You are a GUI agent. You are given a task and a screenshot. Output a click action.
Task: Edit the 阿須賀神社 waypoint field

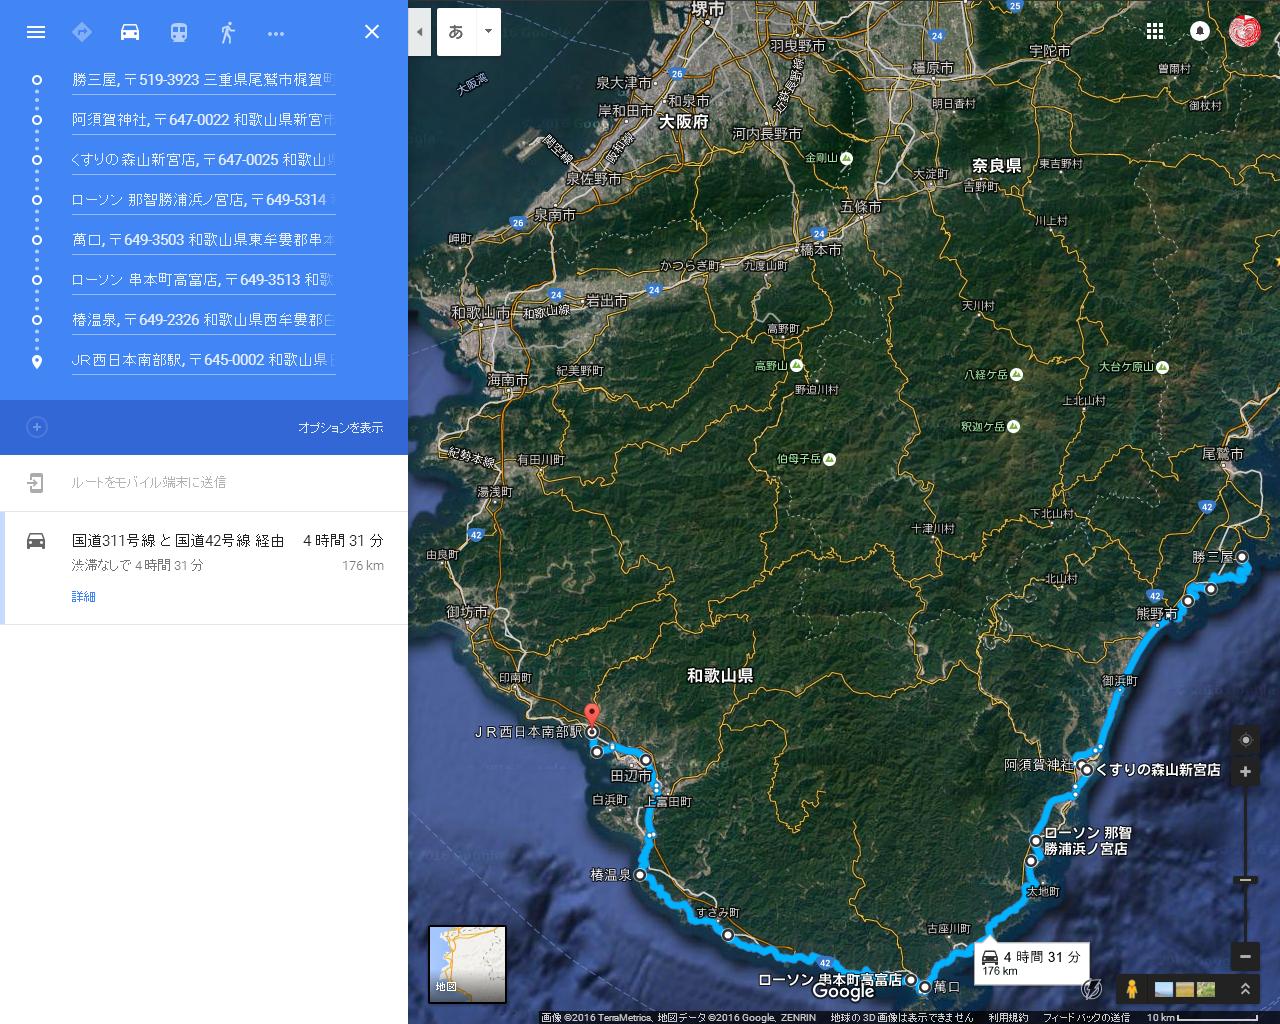203,120
